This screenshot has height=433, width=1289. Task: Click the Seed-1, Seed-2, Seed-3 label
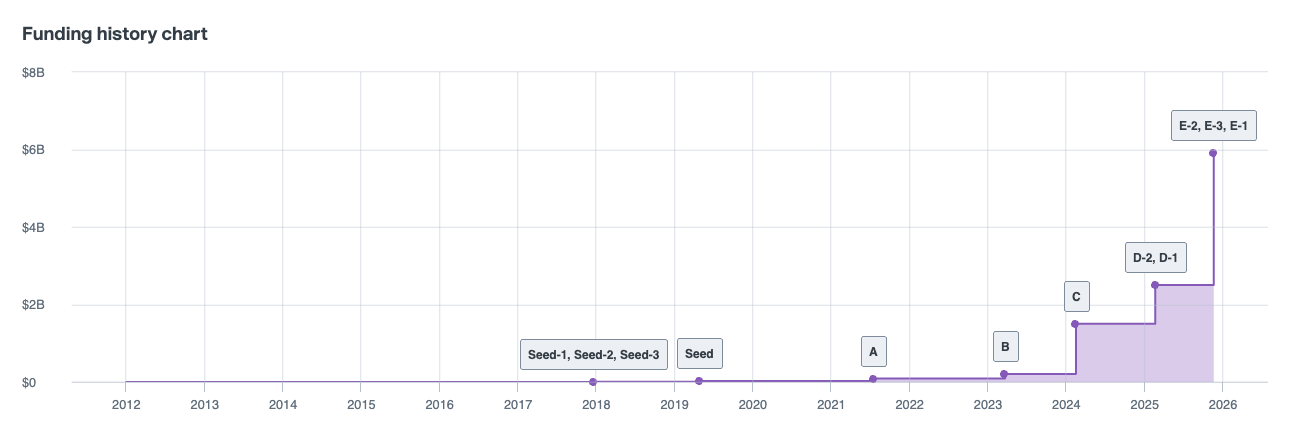(x=593, y=354)
